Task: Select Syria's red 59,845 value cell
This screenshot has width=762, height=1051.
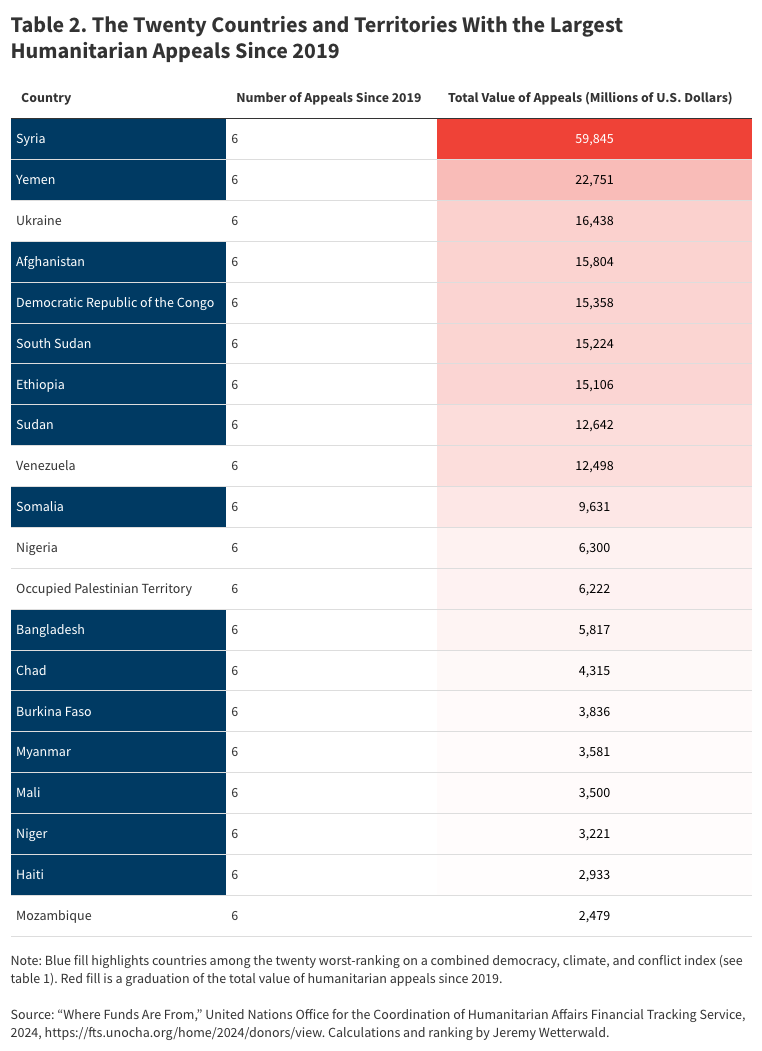Action: pos(594,139)
